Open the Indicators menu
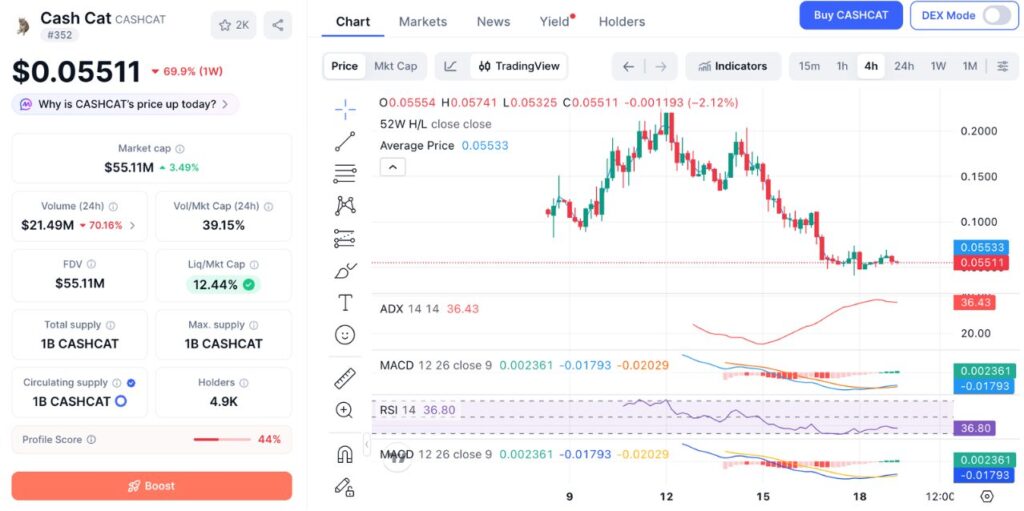Viewport: 1024px width, 511px height. 733,66
